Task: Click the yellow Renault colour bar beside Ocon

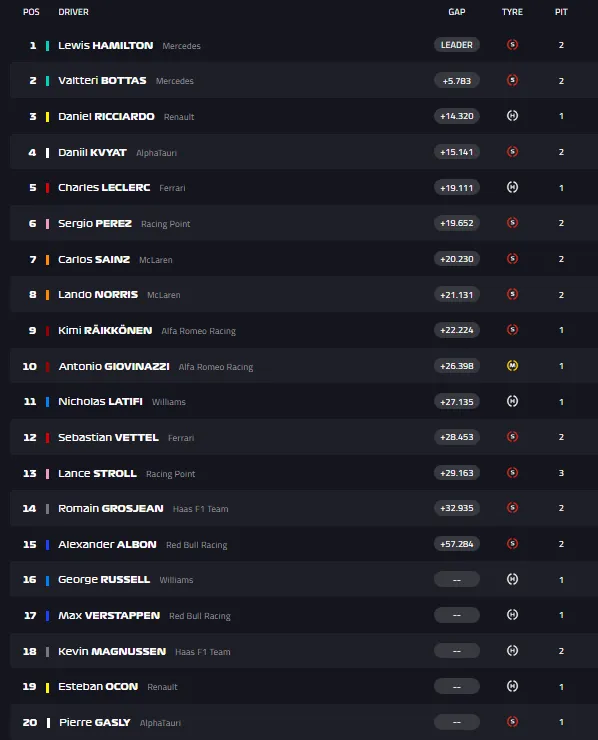Action: click(47, 687)
